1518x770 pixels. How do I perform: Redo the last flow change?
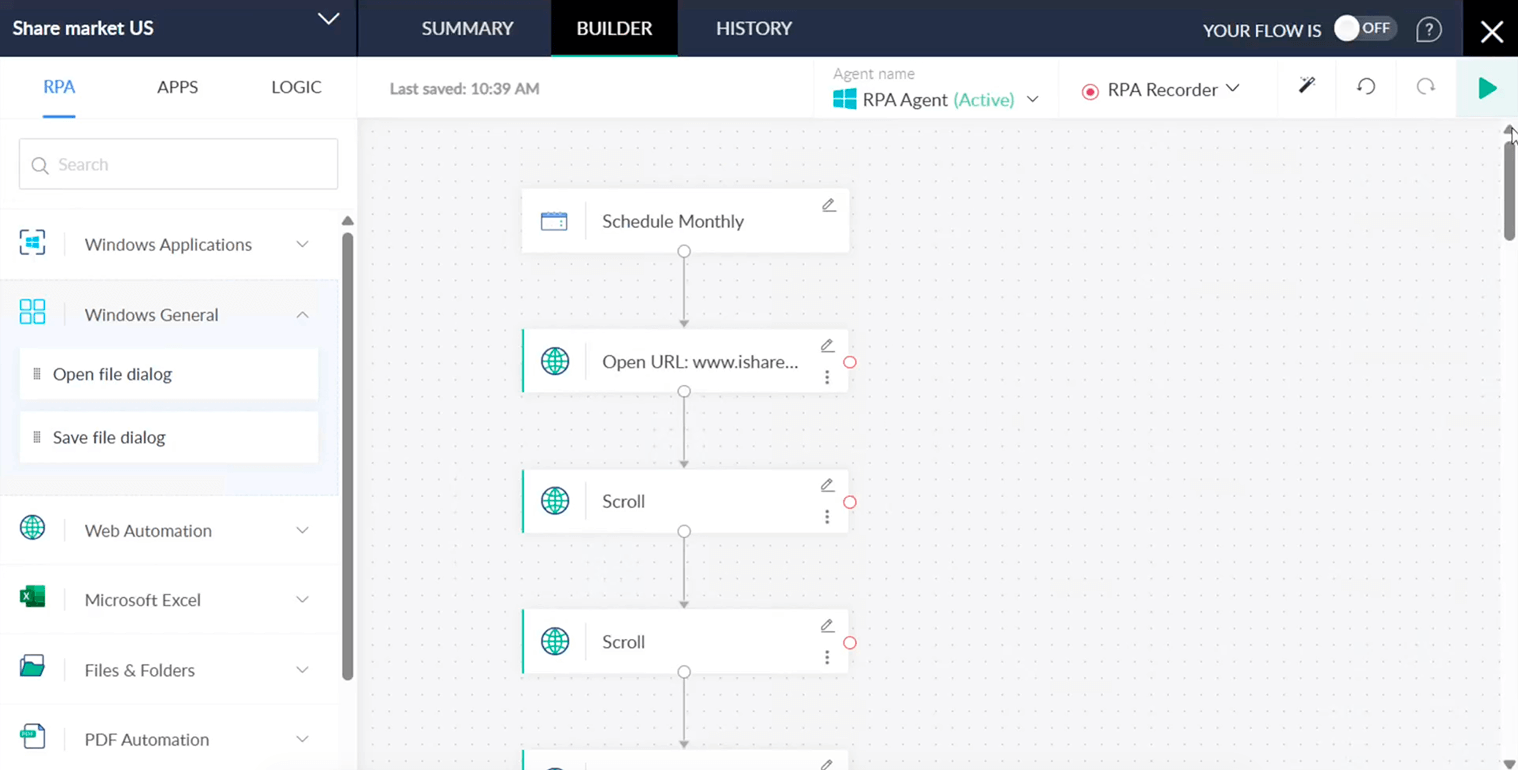pos(1426,88)
